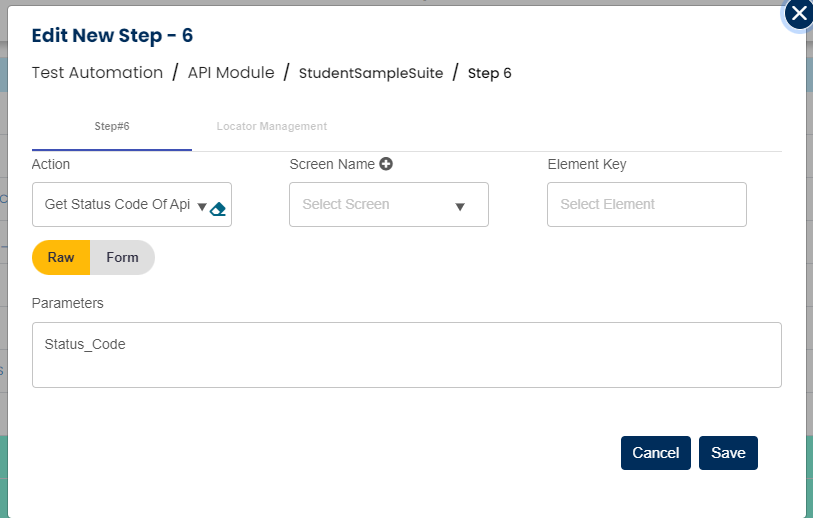Click the Edit New Step - 6 heading
Image resolution: width=813 pixels, height=518 pixels.
coord(113,36)
